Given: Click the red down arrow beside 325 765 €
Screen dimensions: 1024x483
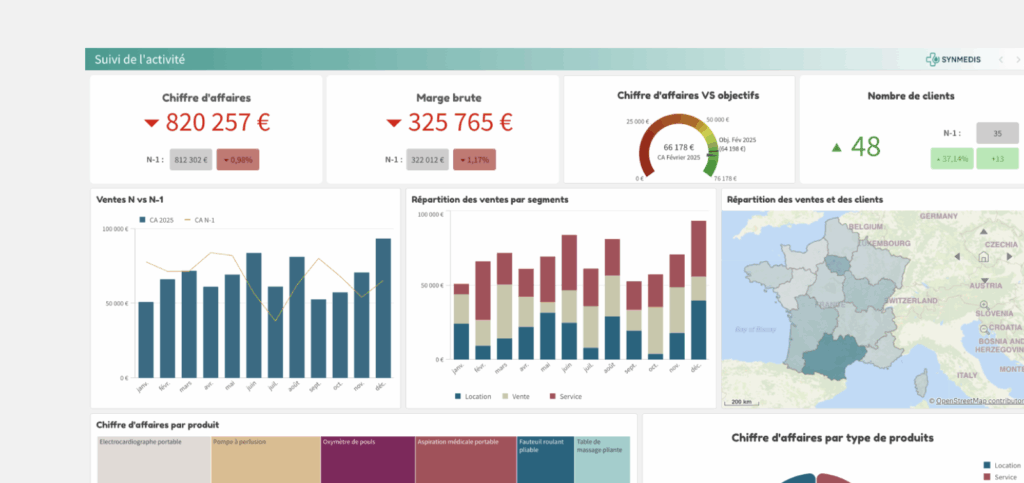Looking at the screenshot, I should click(394, 122).
